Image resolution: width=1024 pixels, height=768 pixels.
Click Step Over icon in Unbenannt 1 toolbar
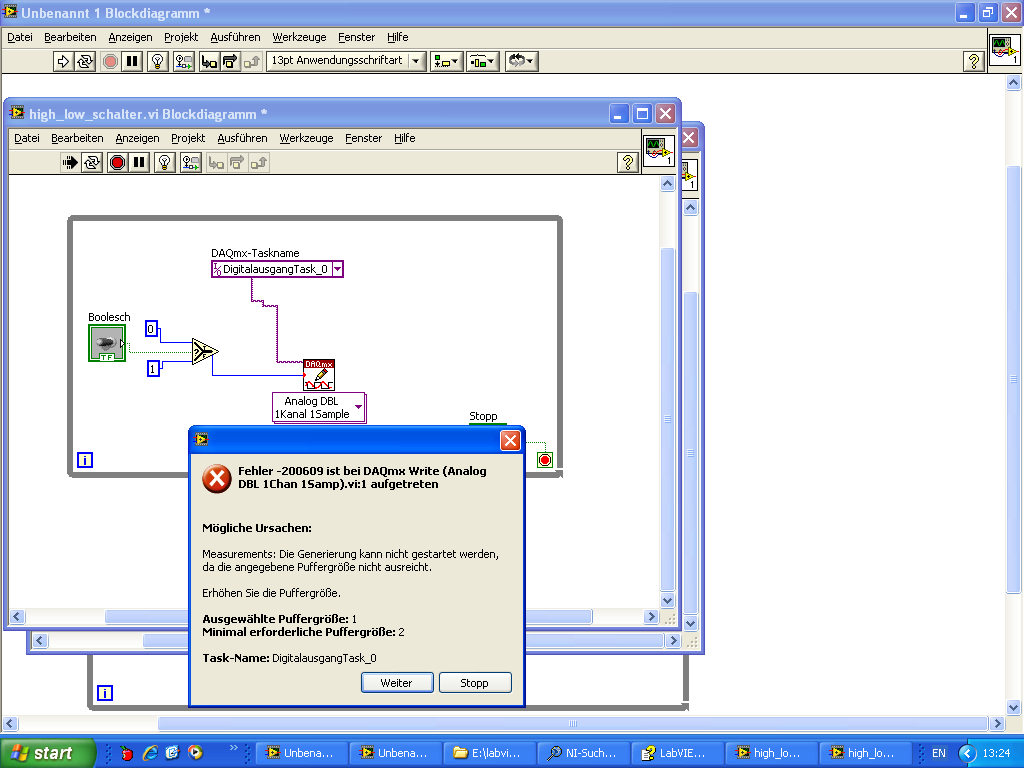230,61
